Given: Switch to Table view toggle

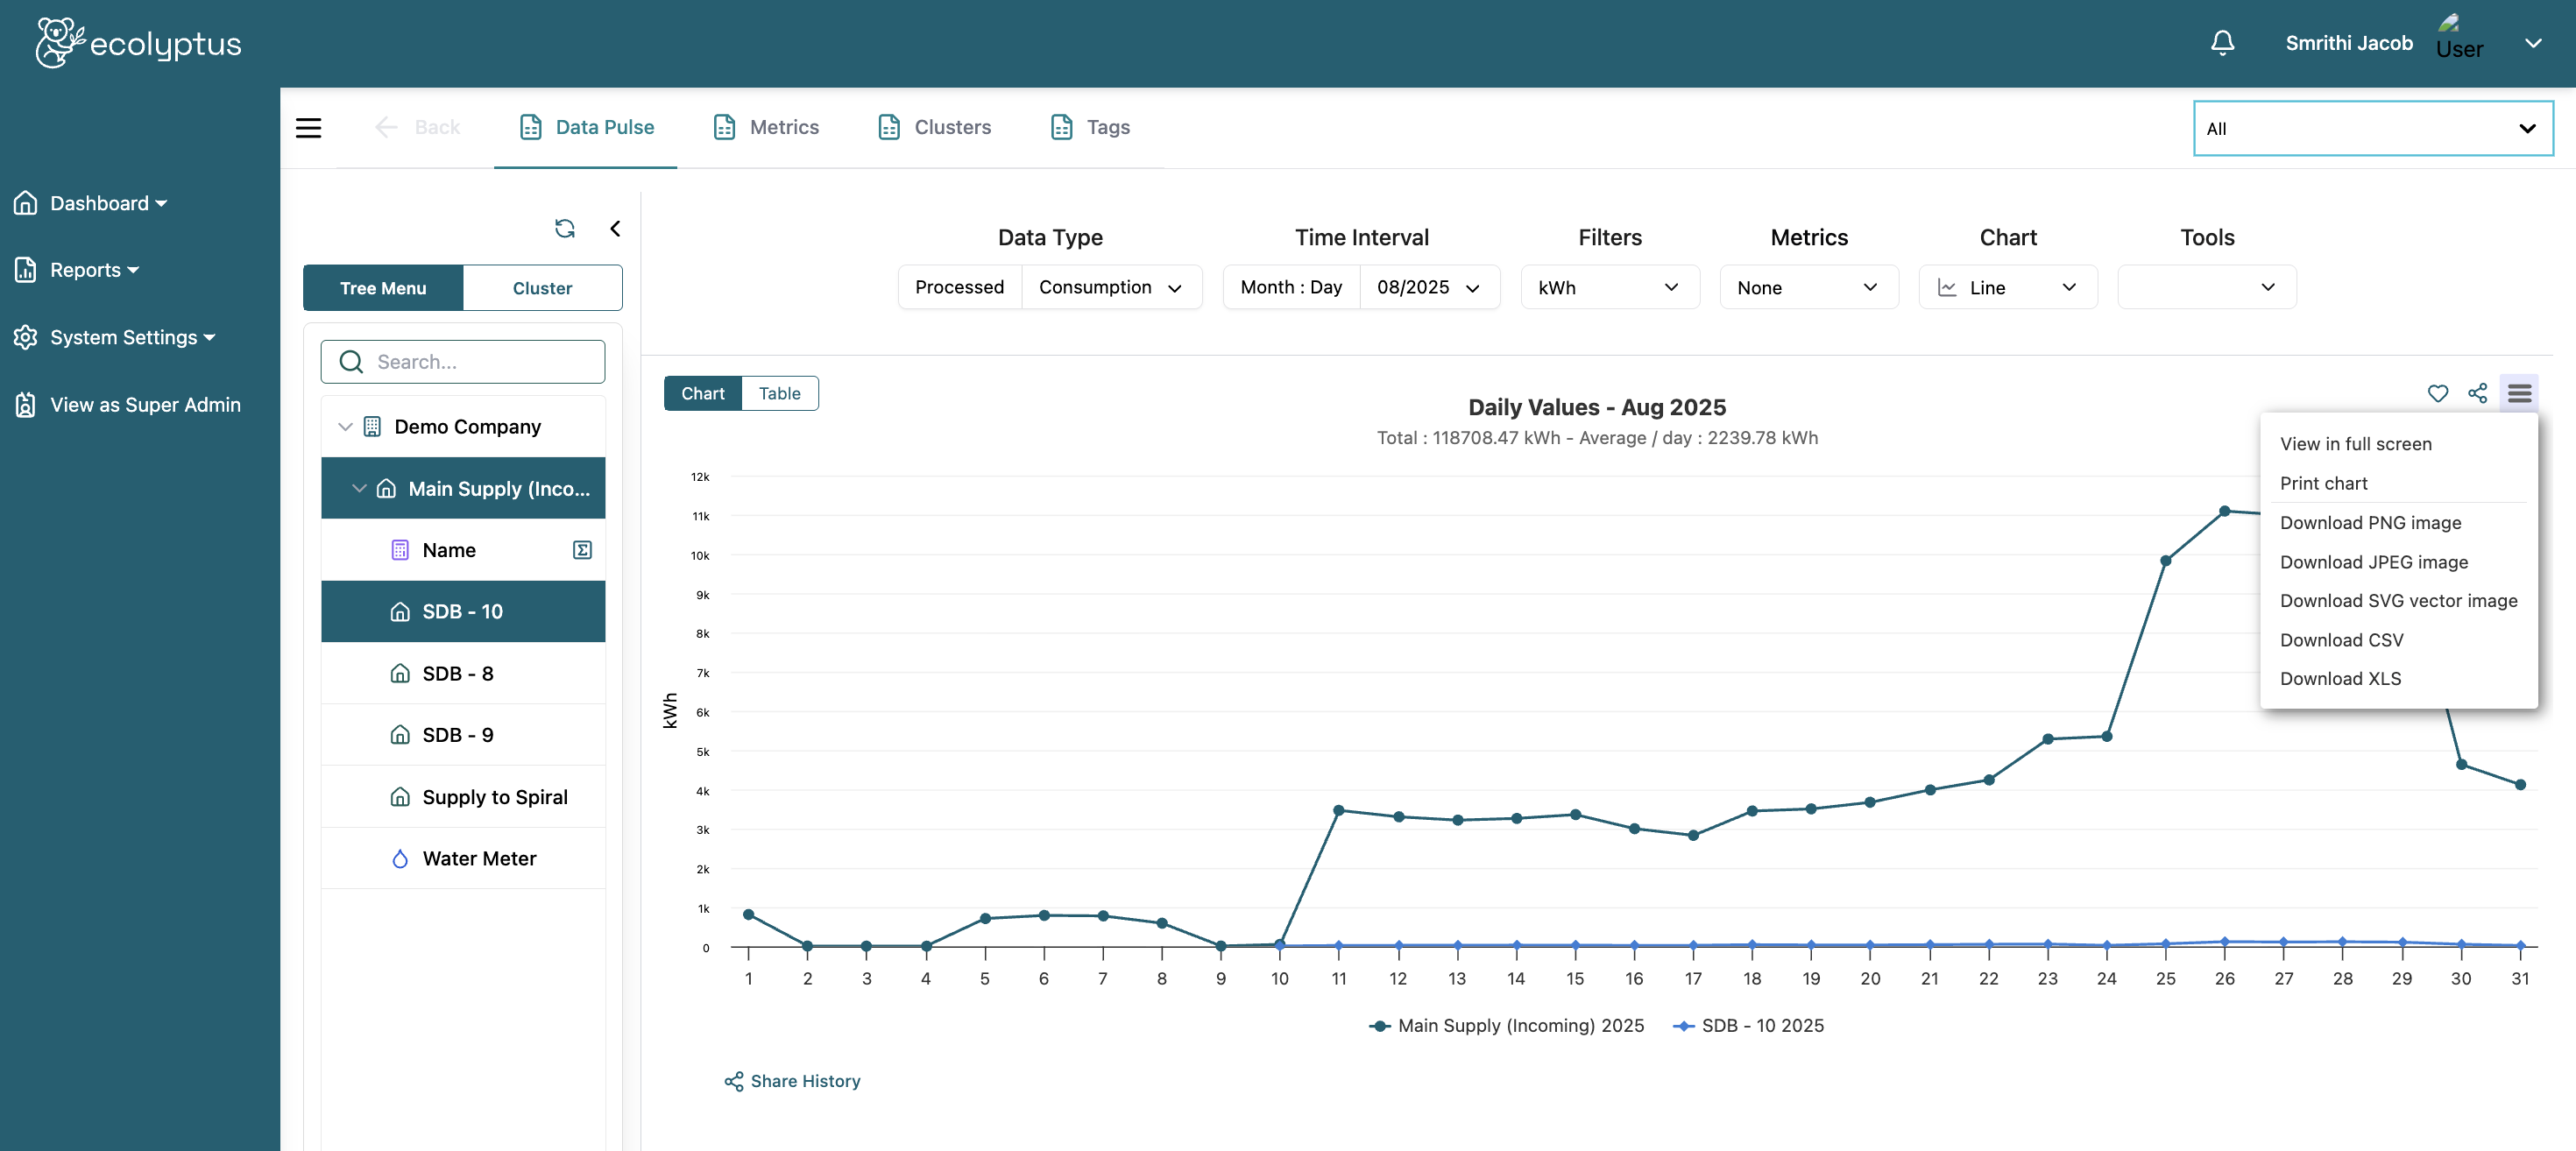Looking at the screenshot, I should [779, 393].
